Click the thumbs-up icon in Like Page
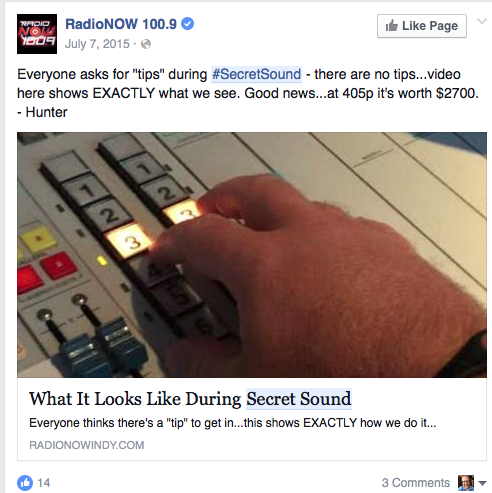This screenshot has height=493, width=492. (392, 26)
